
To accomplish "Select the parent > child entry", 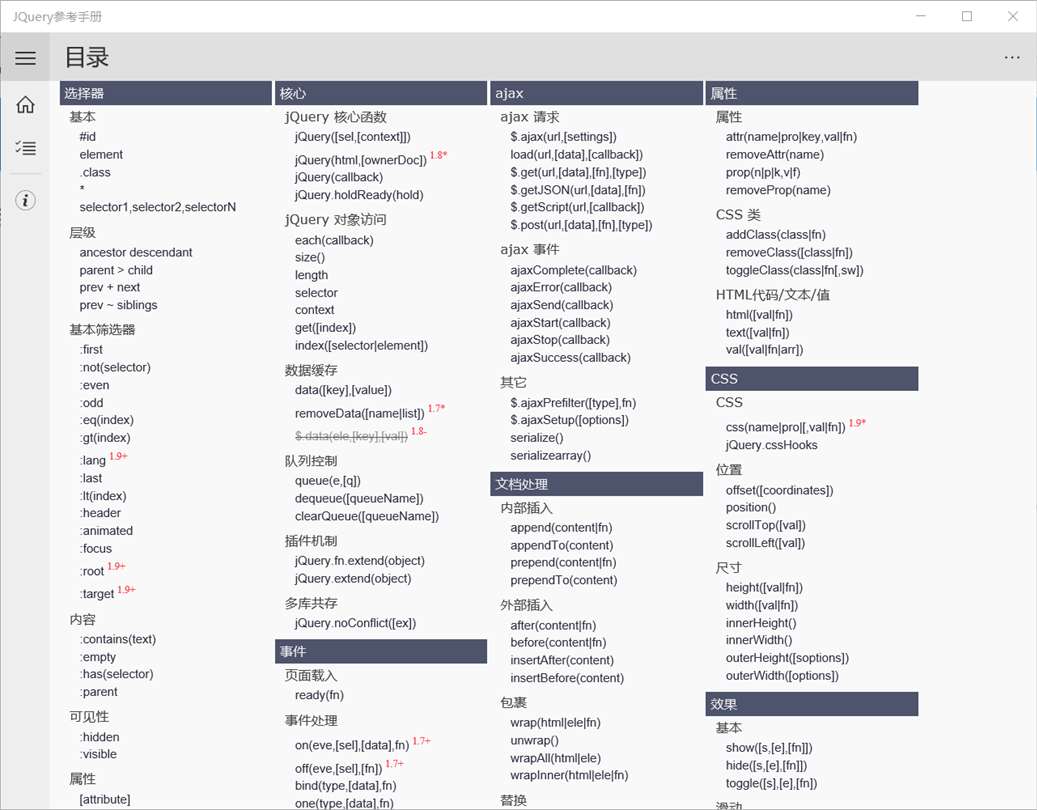I will (116, 270).
